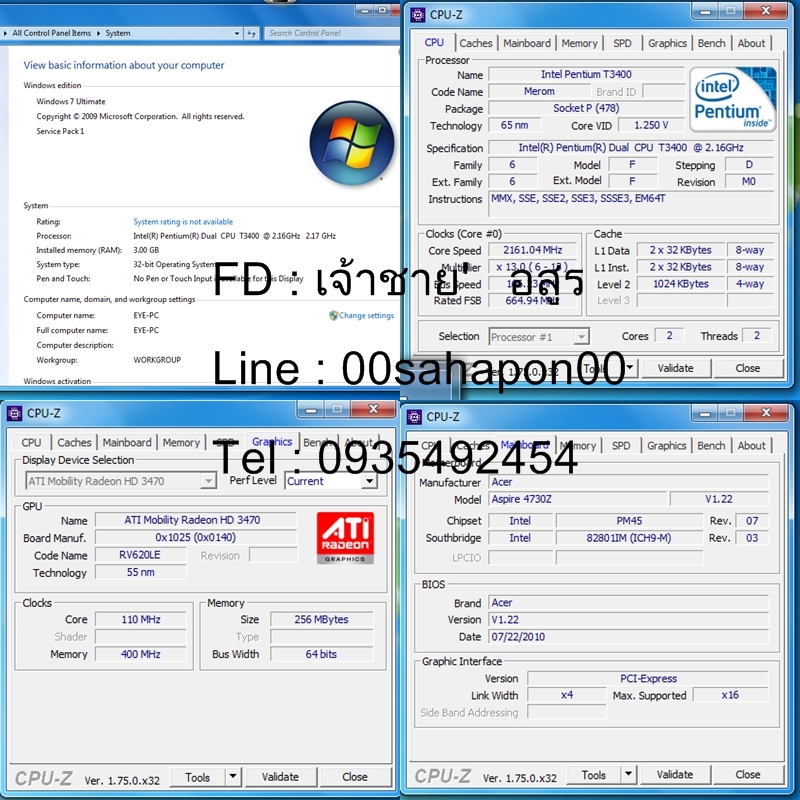This screenshot has height=800, width=800.
Task: Click Close button in bottom-left CPU-Z window
Action: pos(355,777)
